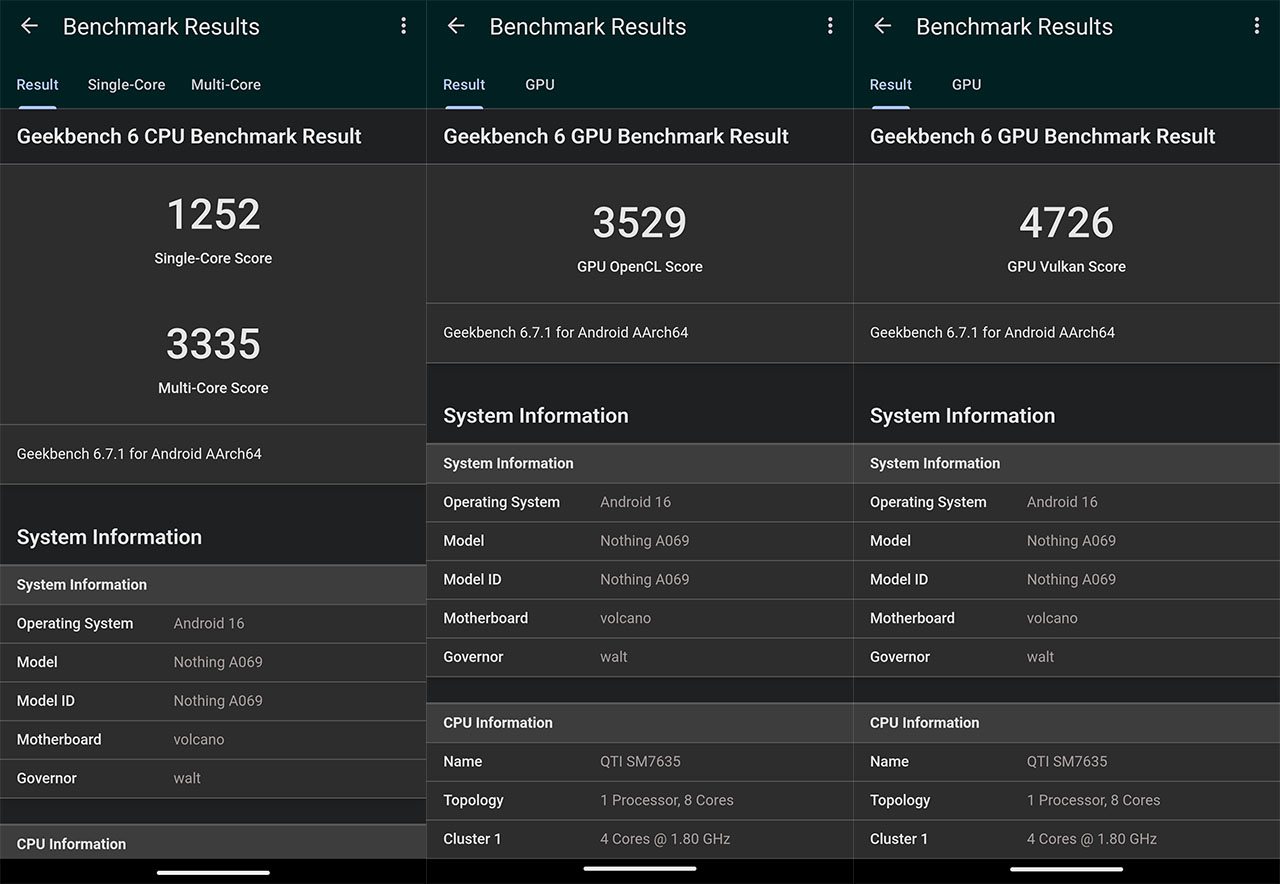Click the volcano motherboard value on the Vulkan screen
This screenshot has height=884, width=1280.
pyautogui.click(x=1053, y=619)
